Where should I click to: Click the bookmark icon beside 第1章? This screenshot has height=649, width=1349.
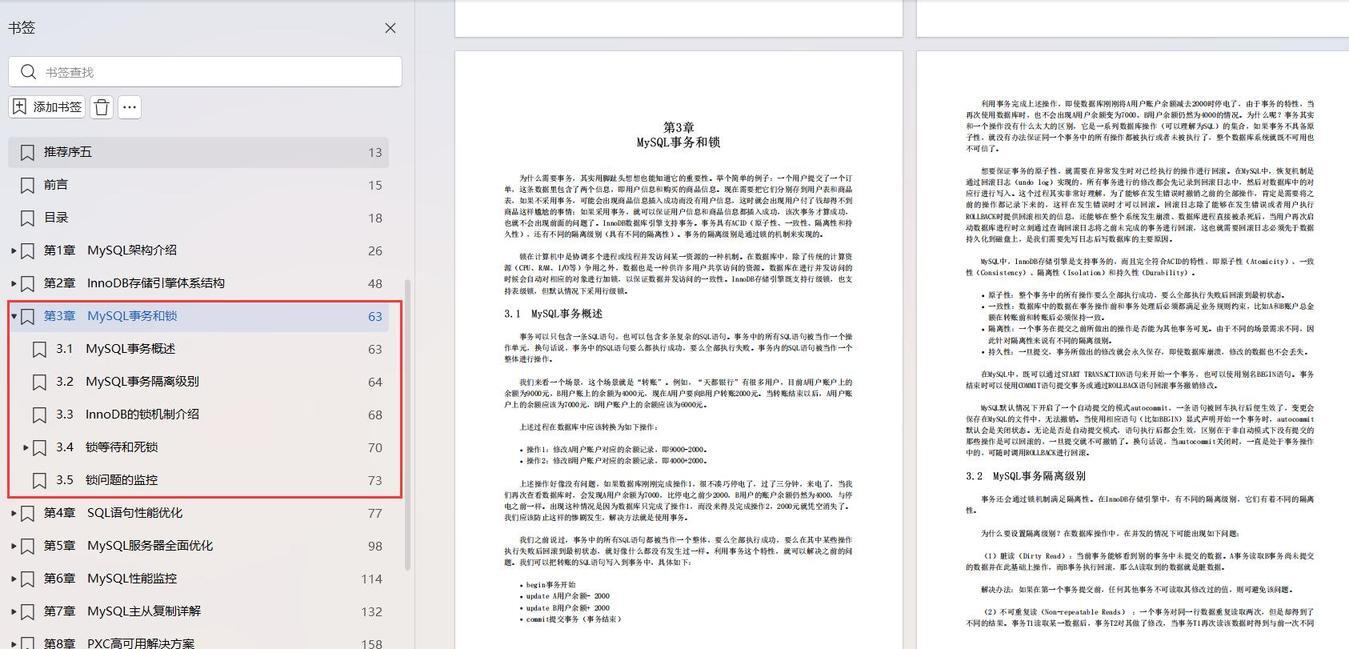27,251
